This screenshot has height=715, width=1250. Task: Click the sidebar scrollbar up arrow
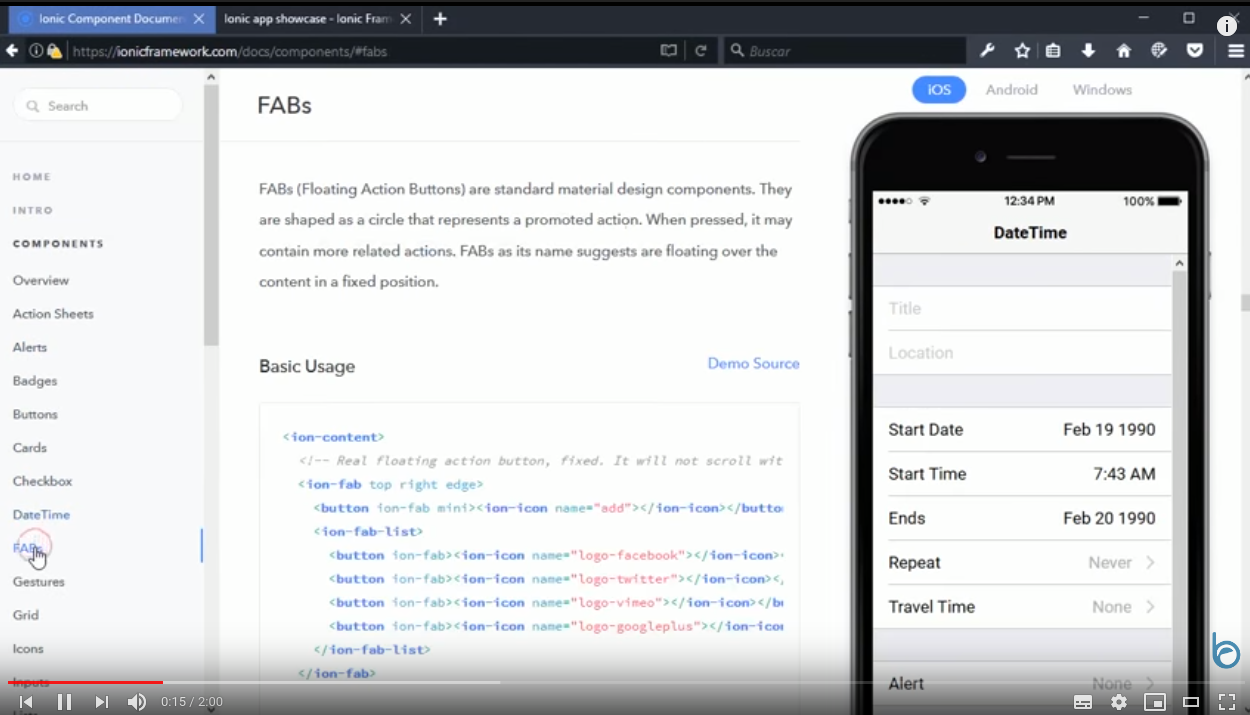click(x=210, y=77)
